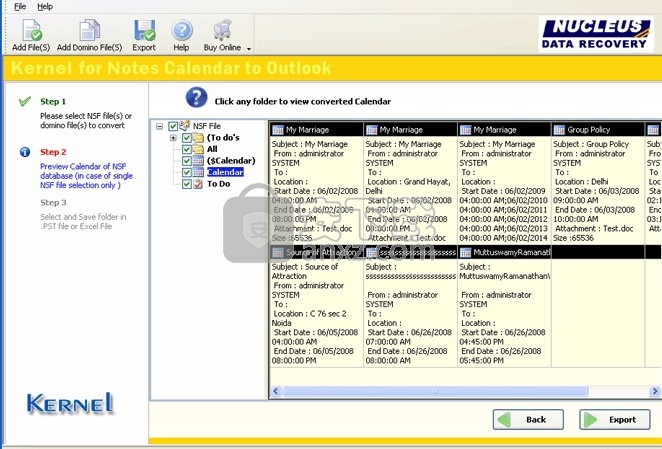This screenshot has height=449, width=662.
Task: Click the horizontal scrollbar left arrow
Action: coord(276,391)
